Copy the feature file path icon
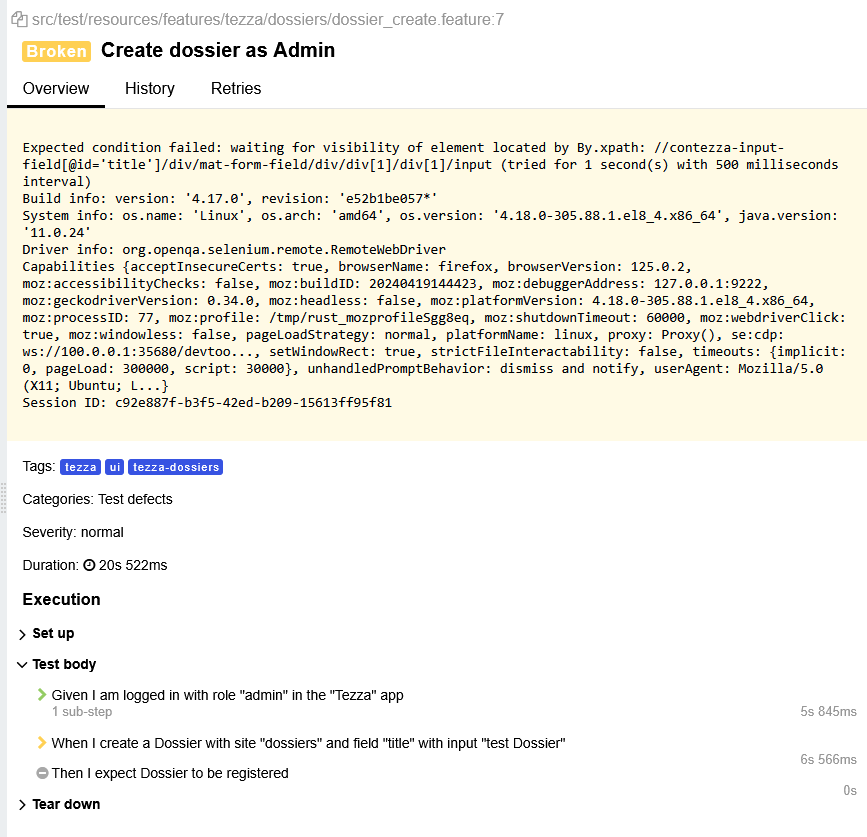The width and height of the screenshot is (867, 837). click(19, 19)
